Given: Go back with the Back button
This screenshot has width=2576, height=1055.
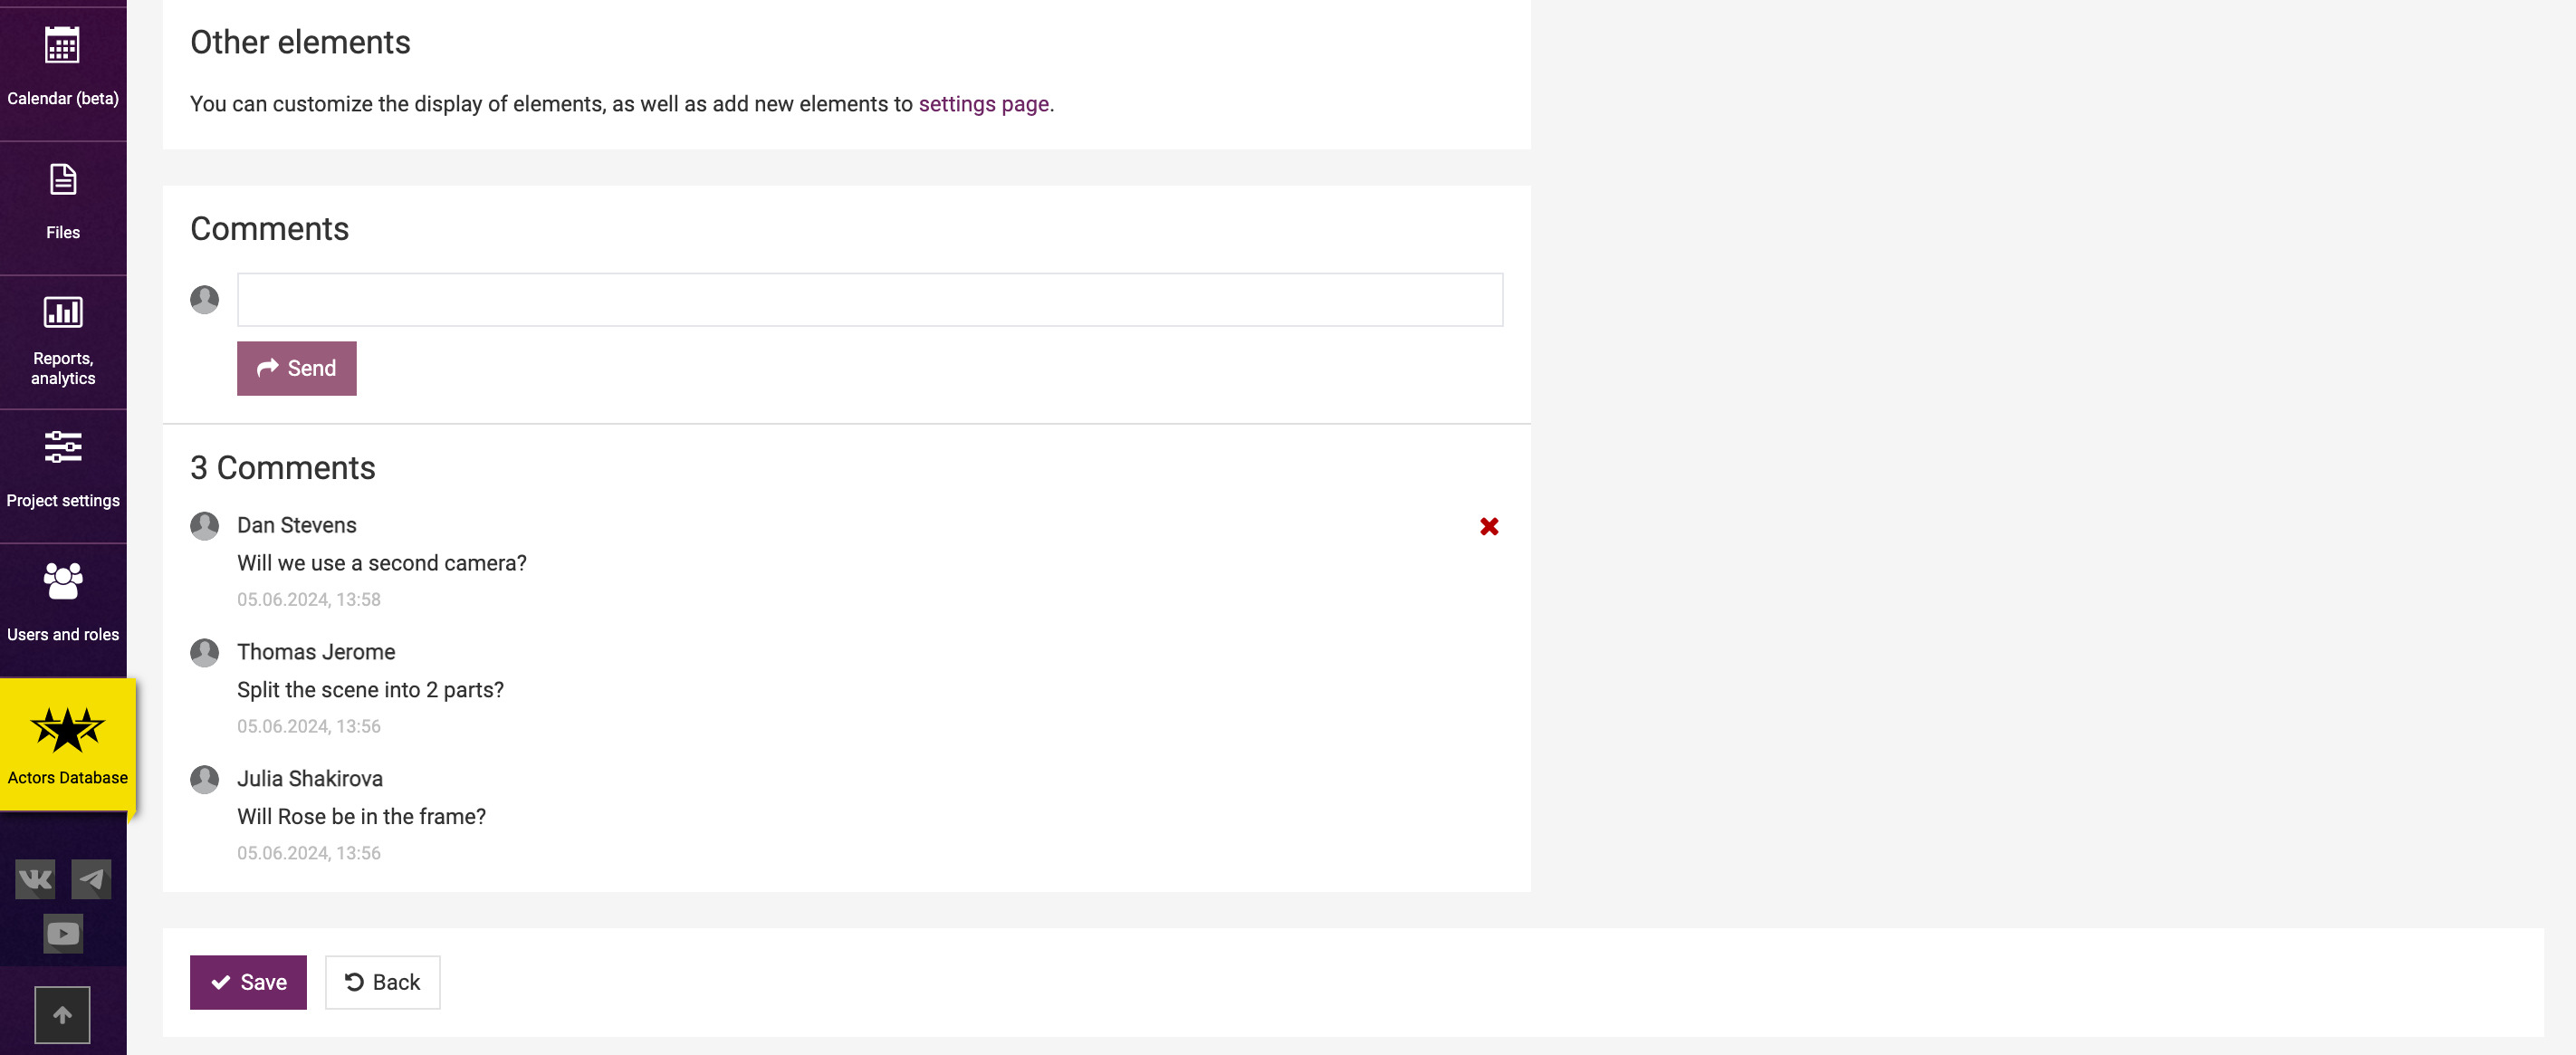Looking at the screenshot, I should (x=383, y=983).
